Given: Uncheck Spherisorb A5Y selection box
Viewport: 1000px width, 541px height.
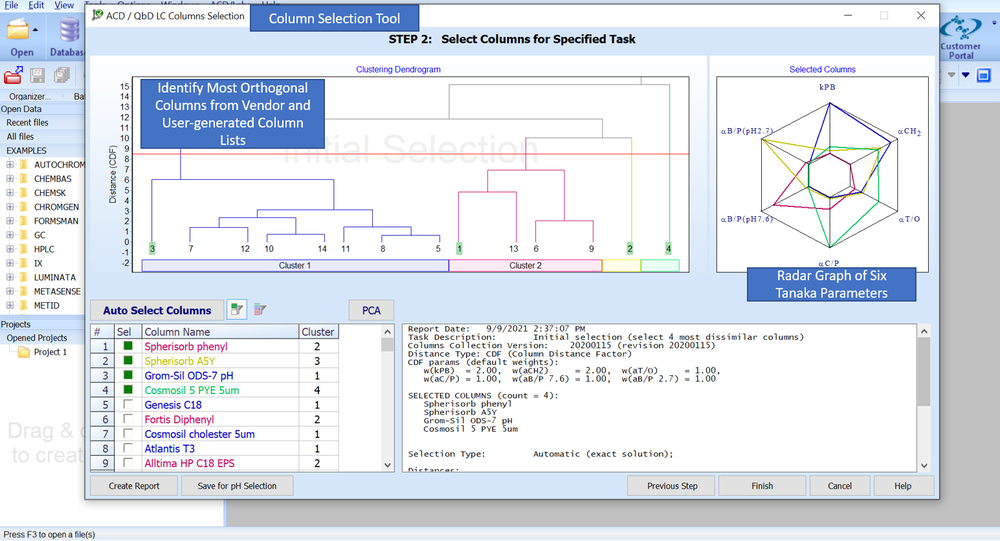Looking at the screenshot, I should [x=128, y=360].
